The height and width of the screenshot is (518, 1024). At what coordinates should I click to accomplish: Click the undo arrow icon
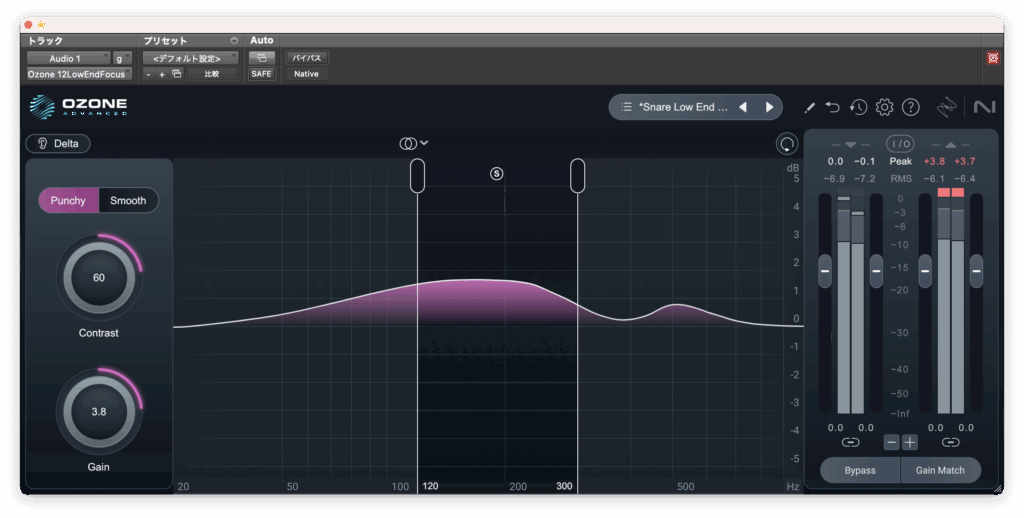click(833, 107)
